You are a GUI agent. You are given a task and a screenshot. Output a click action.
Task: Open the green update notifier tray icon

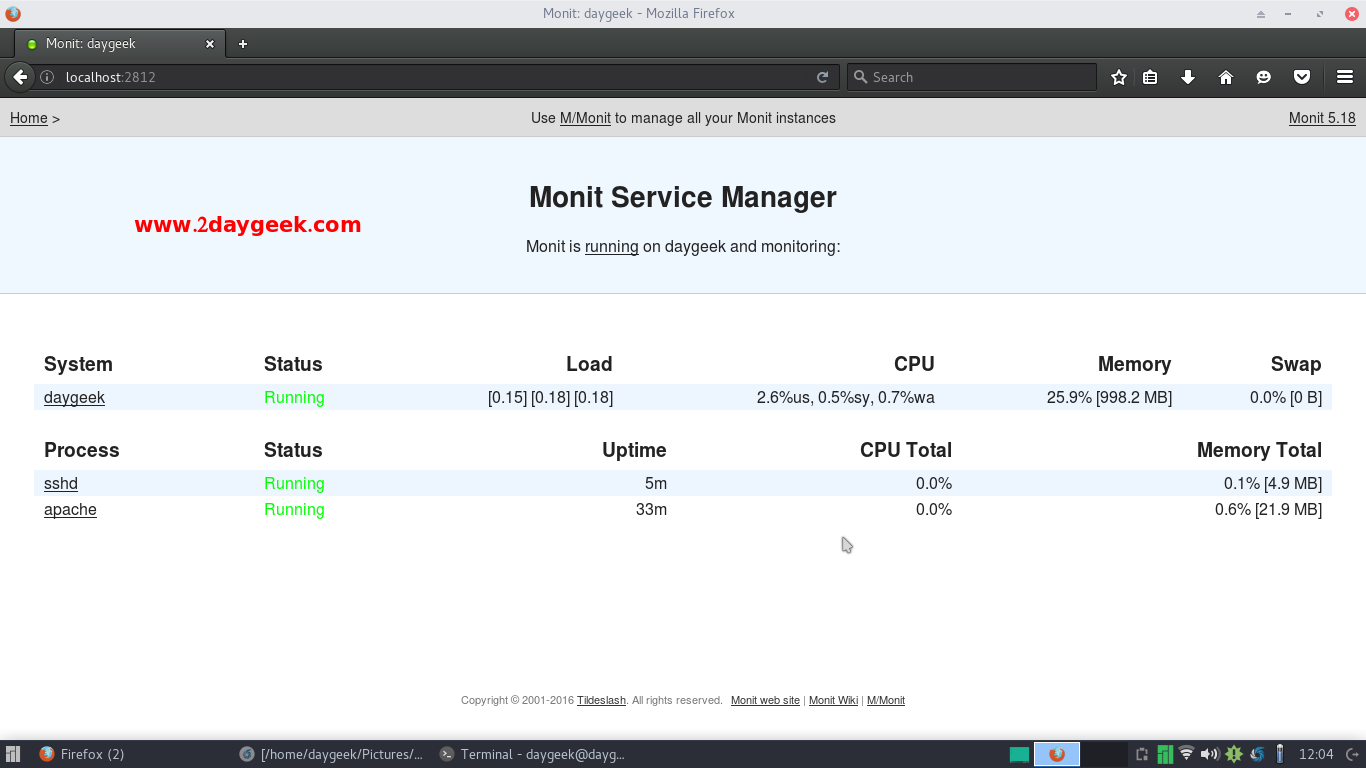point(1234,754)
